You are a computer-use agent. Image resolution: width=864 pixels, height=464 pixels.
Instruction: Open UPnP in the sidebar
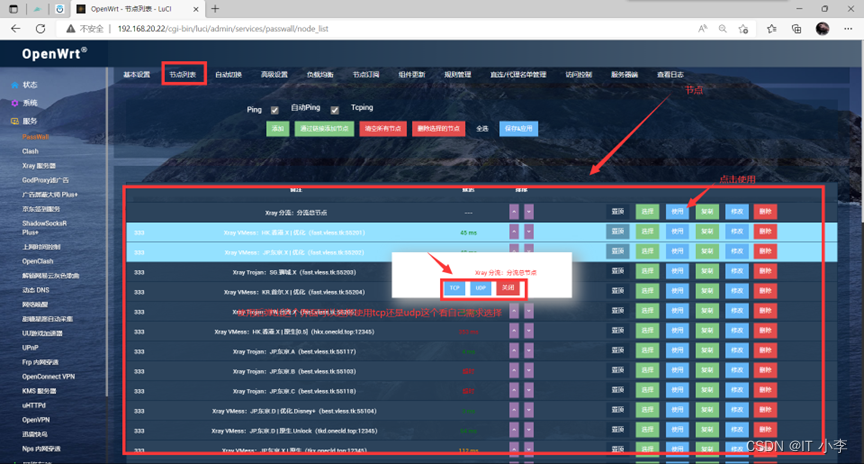coord(30,348)
